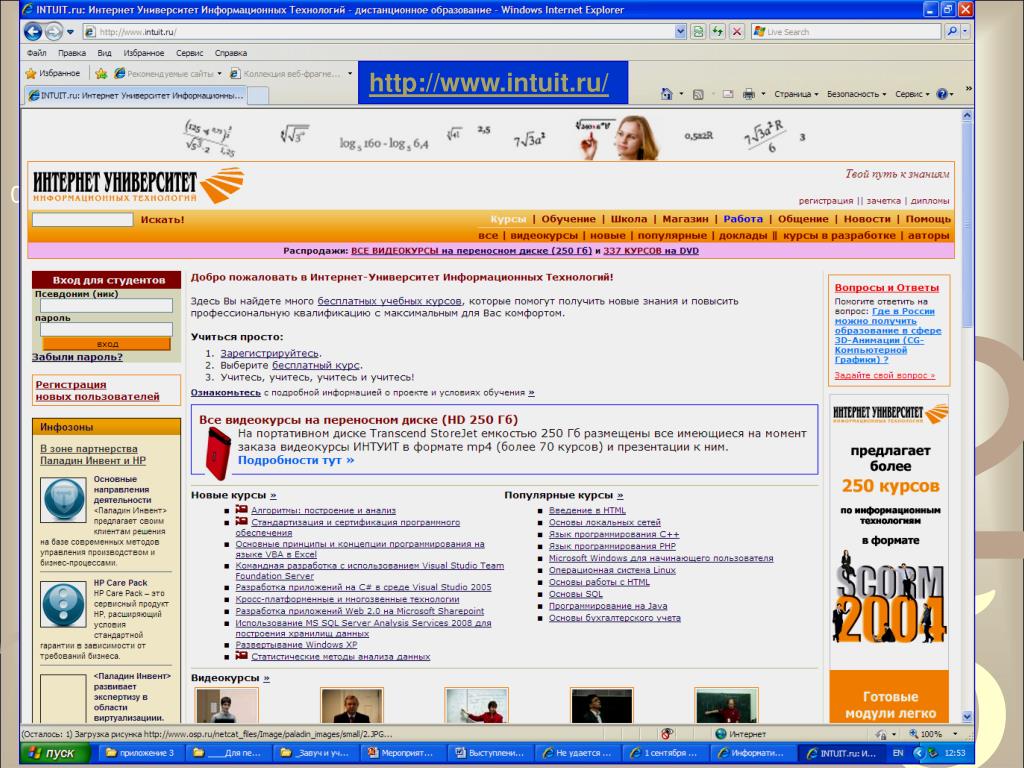Click the orange вход login button
Viewport: 1024px width, 768px height.
[x=106, y=344]
